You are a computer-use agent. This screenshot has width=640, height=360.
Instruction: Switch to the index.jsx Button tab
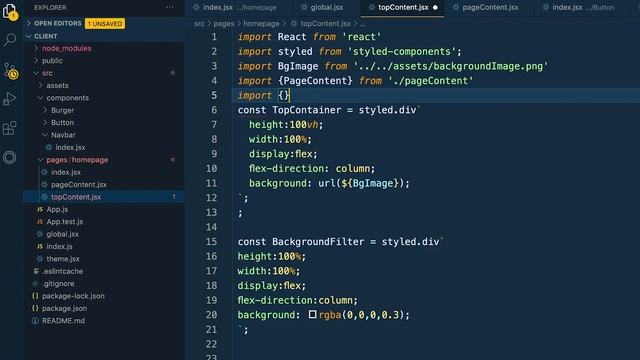[x=579, y=7]
